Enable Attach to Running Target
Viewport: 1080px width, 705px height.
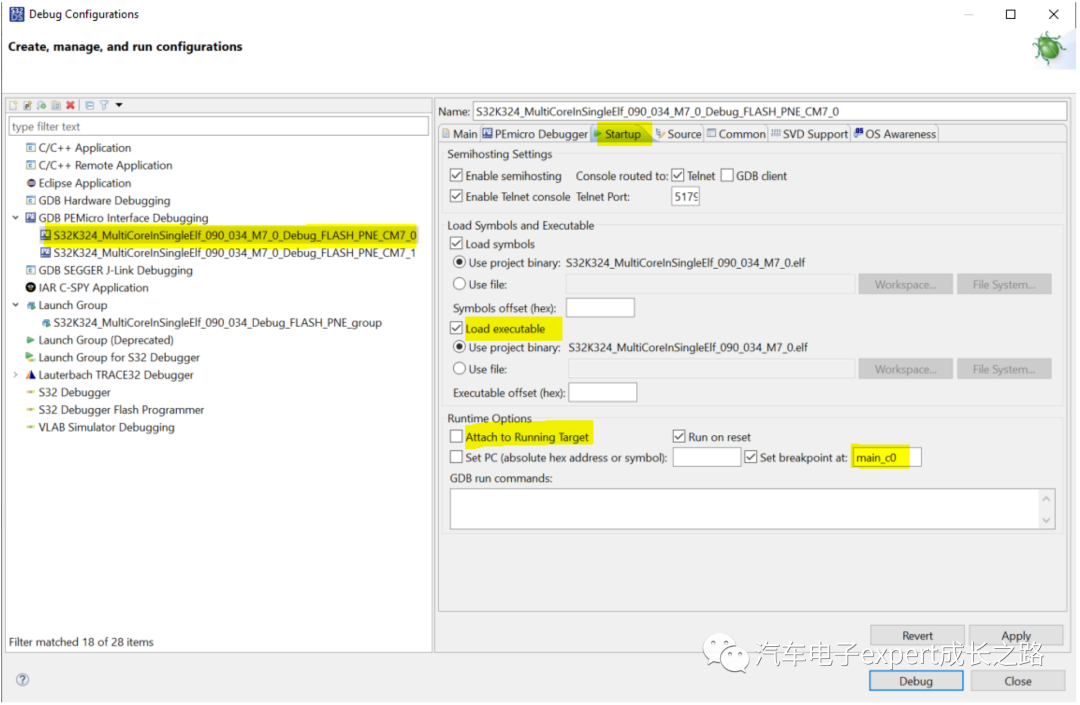(456, 436)
